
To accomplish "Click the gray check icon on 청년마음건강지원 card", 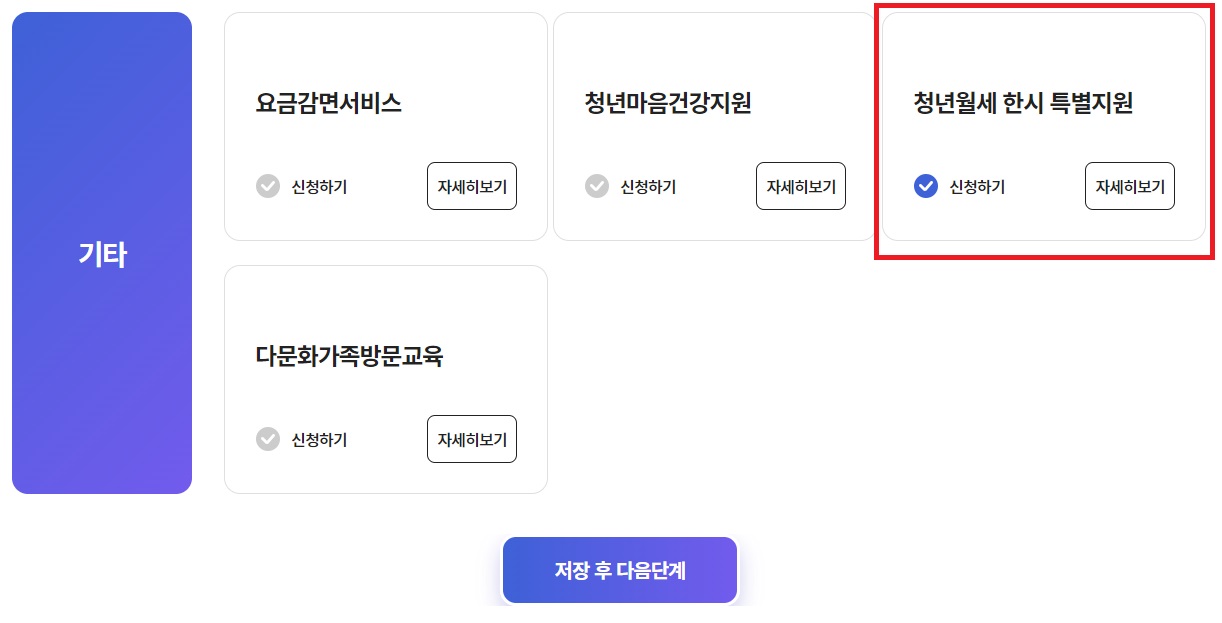I will [x=596, y=186].
